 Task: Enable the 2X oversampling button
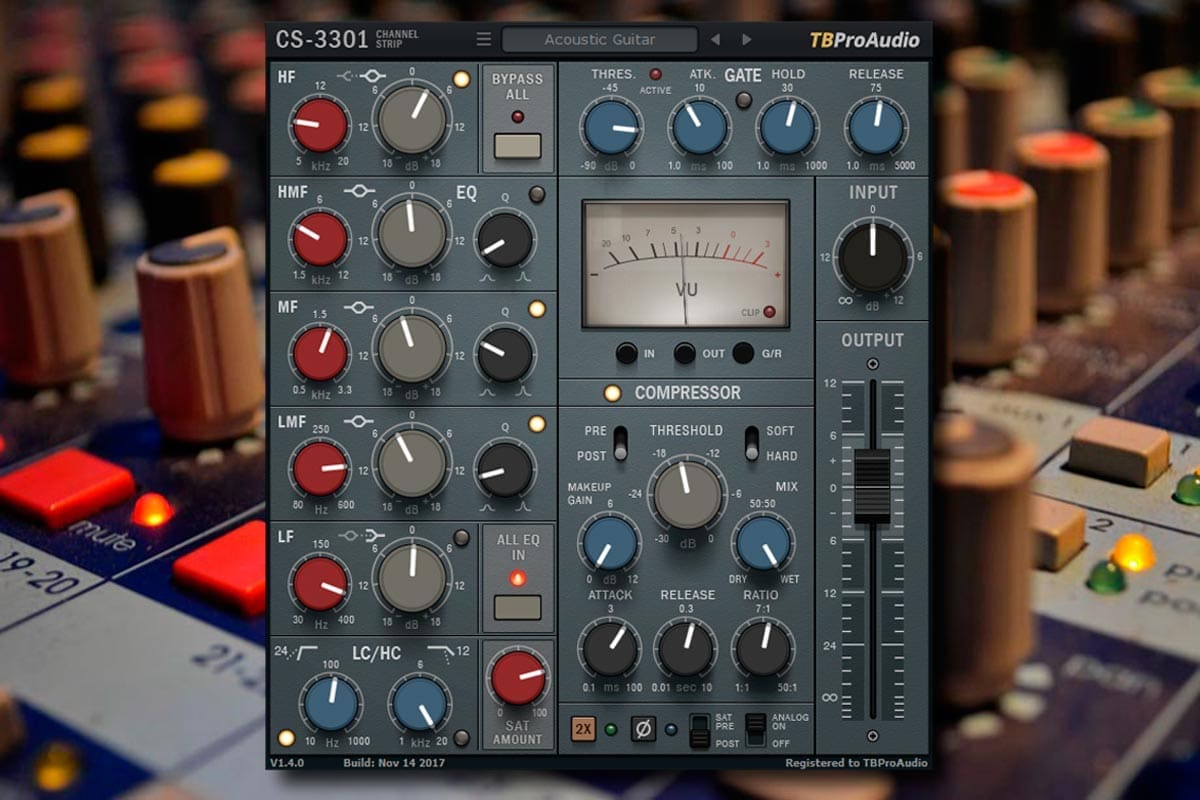click(x=583, y=728)
